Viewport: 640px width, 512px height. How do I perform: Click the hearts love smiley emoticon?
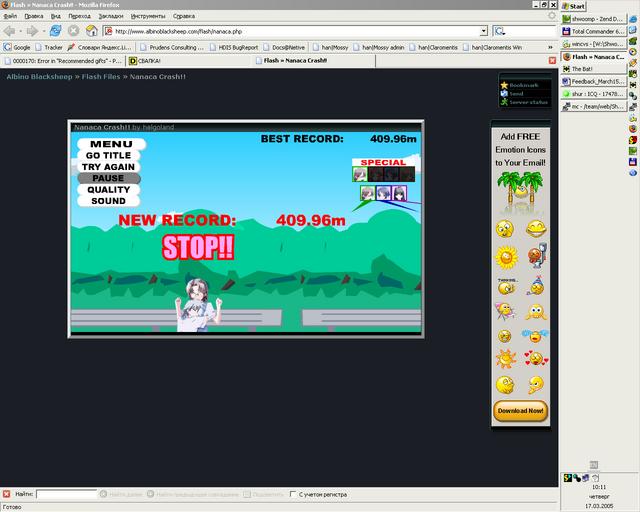point(536,358)
